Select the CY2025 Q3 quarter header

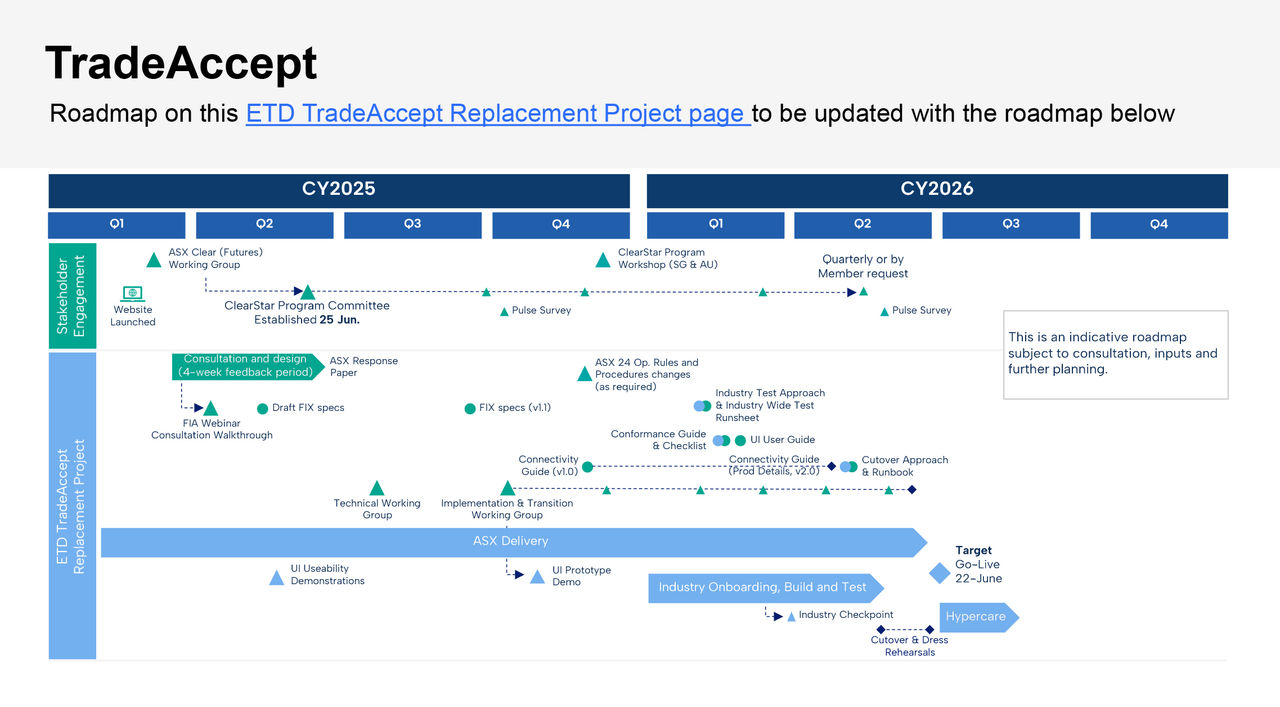coord(413,225)
